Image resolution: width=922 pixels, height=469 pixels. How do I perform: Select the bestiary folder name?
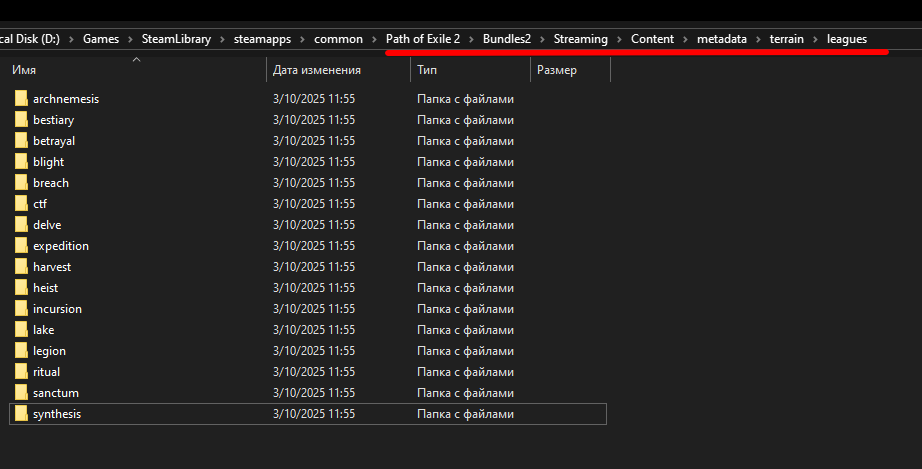(54, 120)
